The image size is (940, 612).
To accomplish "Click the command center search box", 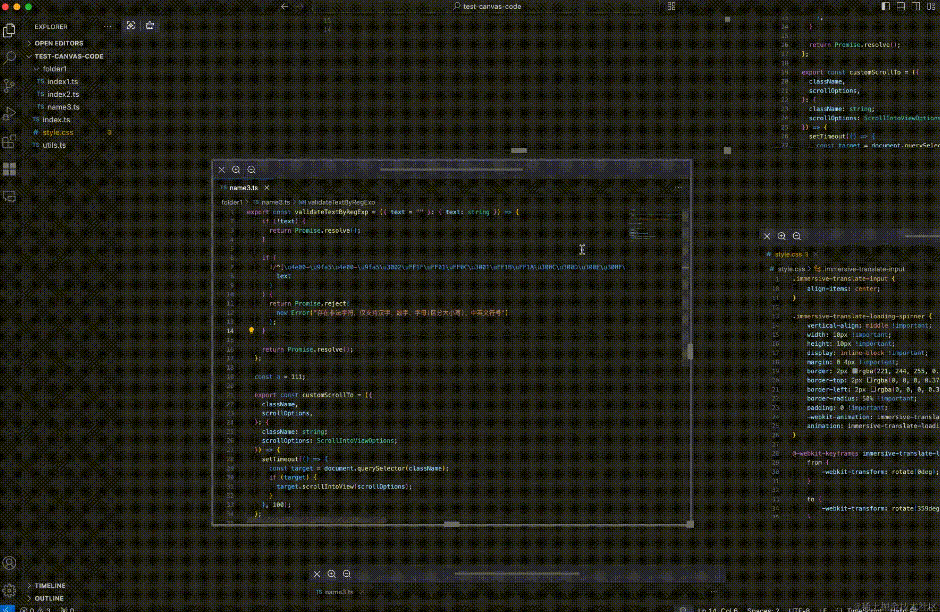I will coord(486,7).
